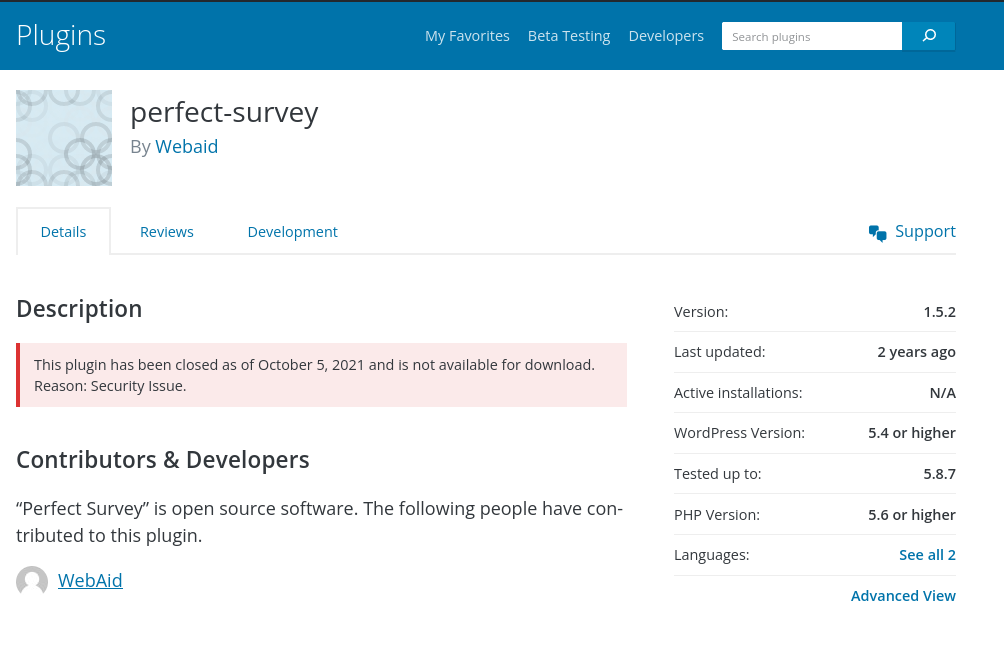Click the Plugins header title
This screenshot has height=660, width=1004.
[x=61, y=36]
